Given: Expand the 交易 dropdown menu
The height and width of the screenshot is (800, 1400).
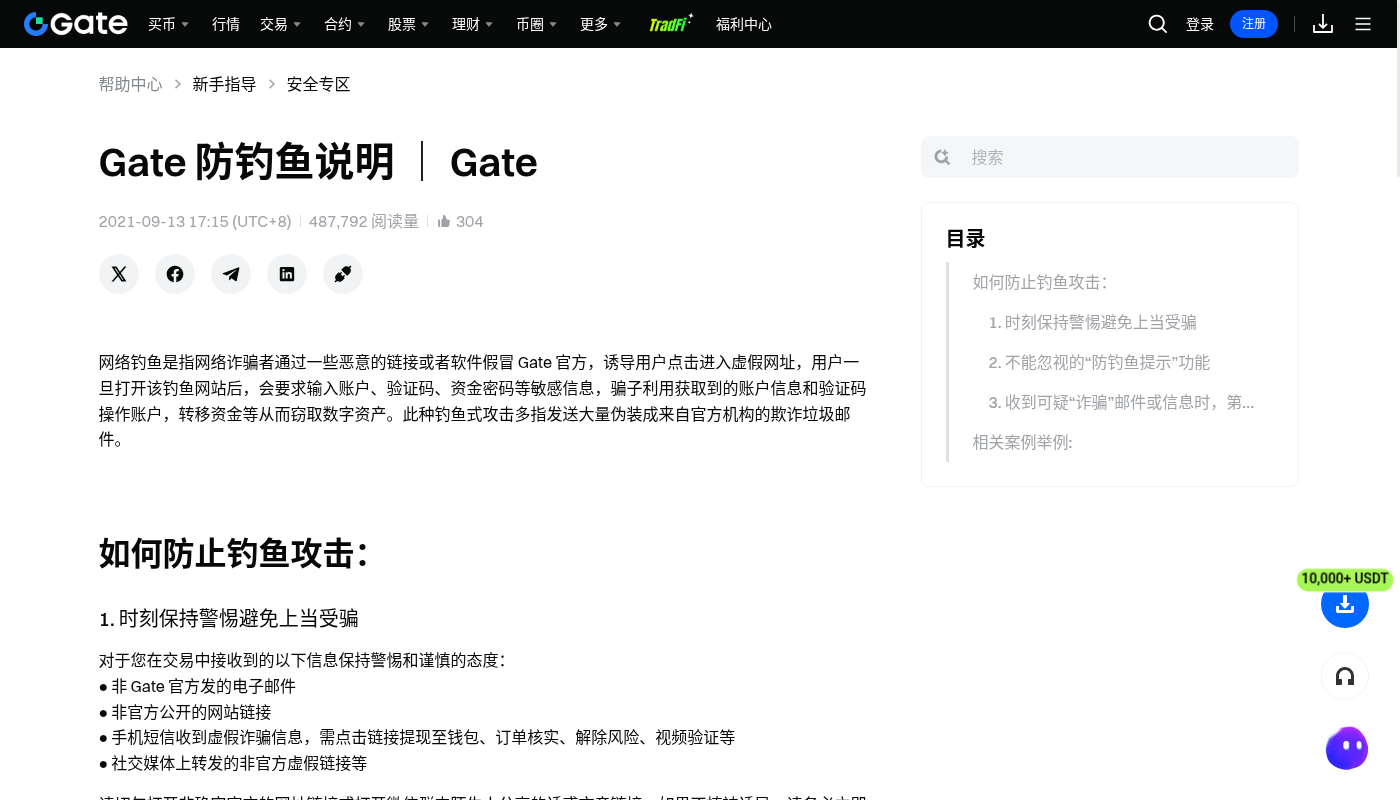Looking at the screenshot, I should (x=281, y=24).
